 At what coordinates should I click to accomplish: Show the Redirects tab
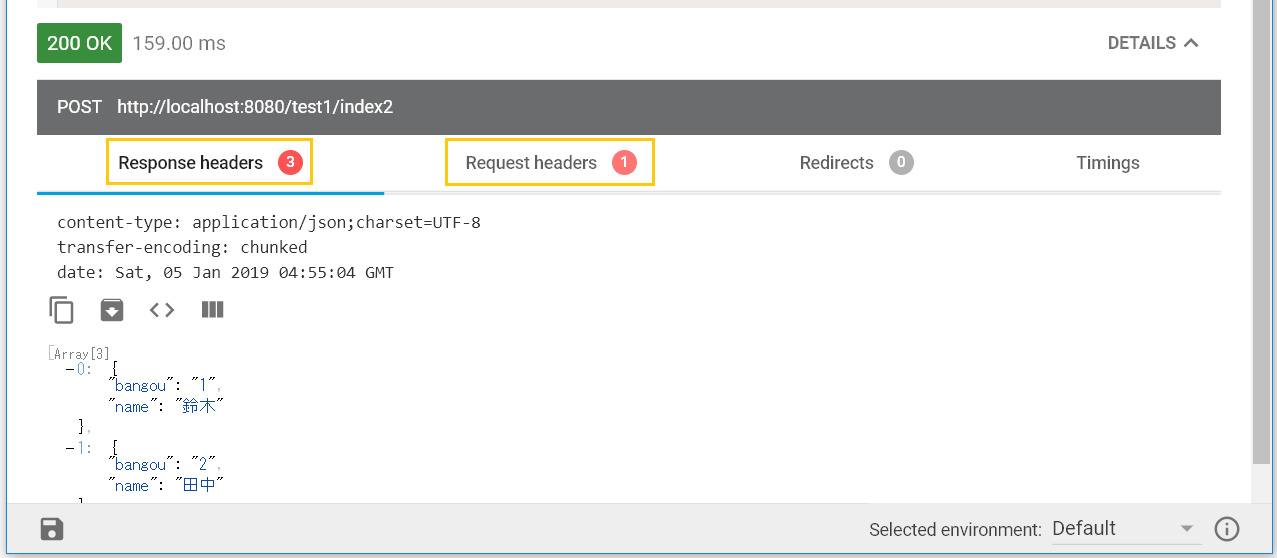point(855,163)
